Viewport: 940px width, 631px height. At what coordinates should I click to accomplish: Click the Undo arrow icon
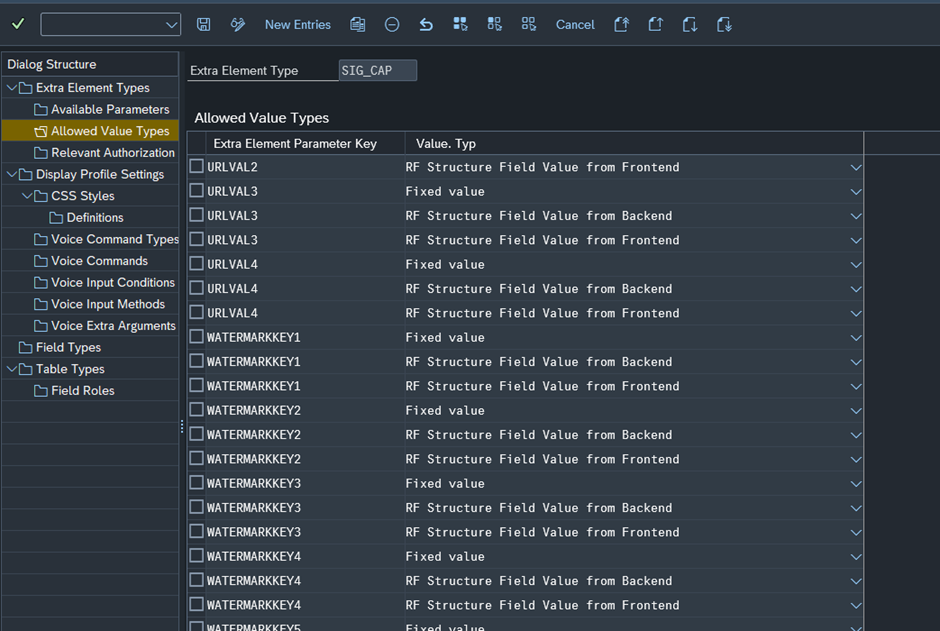pos(426,24)
